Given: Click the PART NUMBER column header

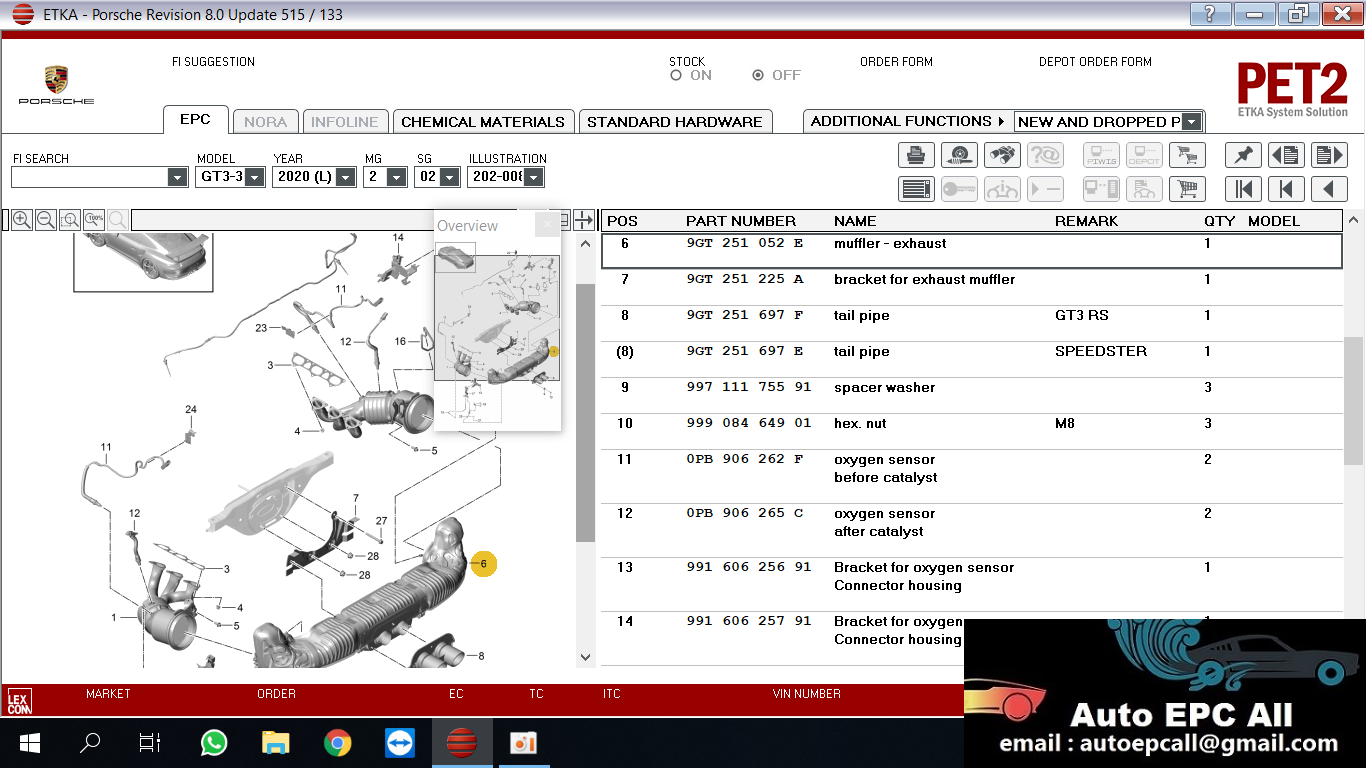Looking at the screenshot, I should click(x=741, y=221).
